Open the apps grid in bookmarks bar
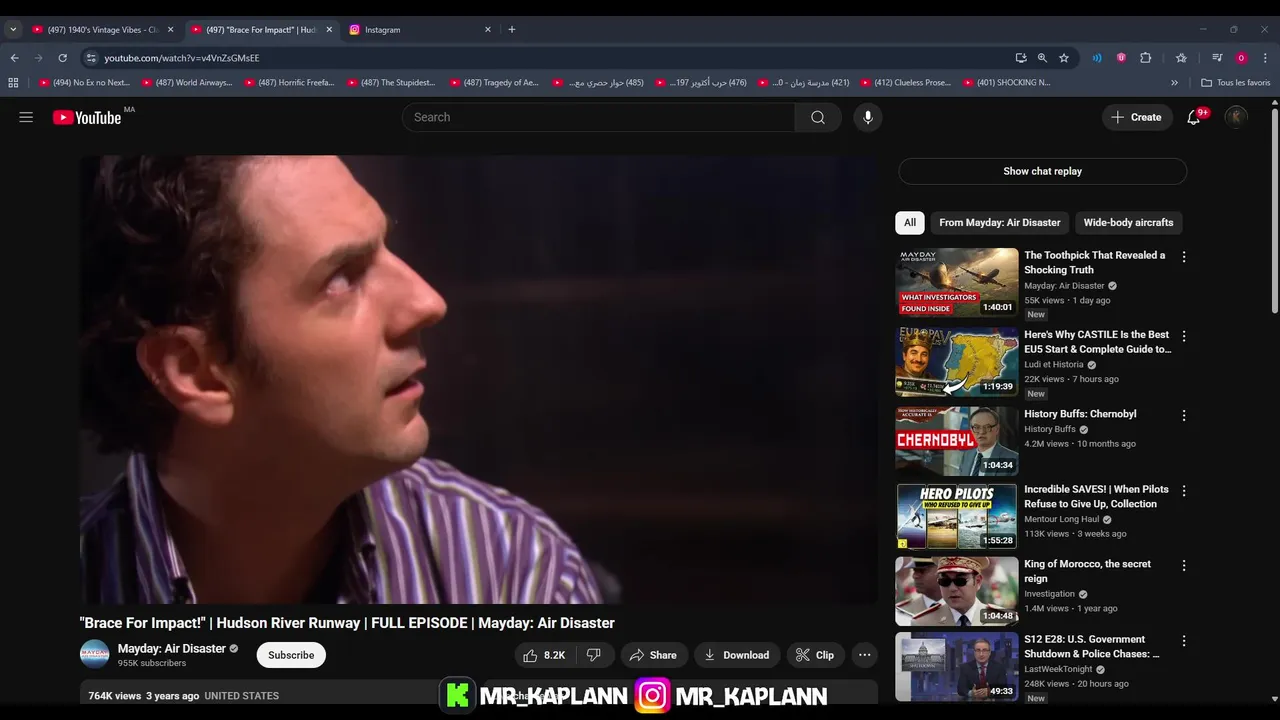The height and width of the screenshot is (720, 1280). point(13,83)
